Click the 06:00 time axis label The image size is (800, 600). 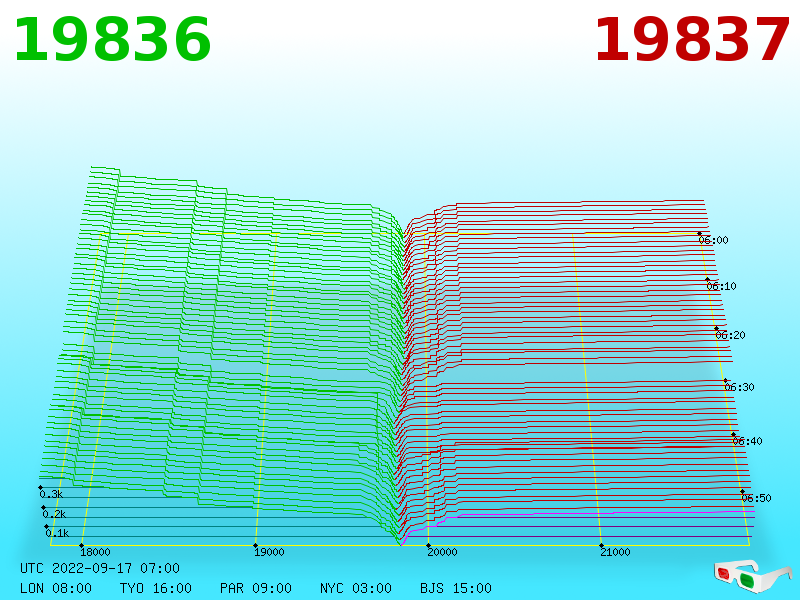tap(714, 240)
